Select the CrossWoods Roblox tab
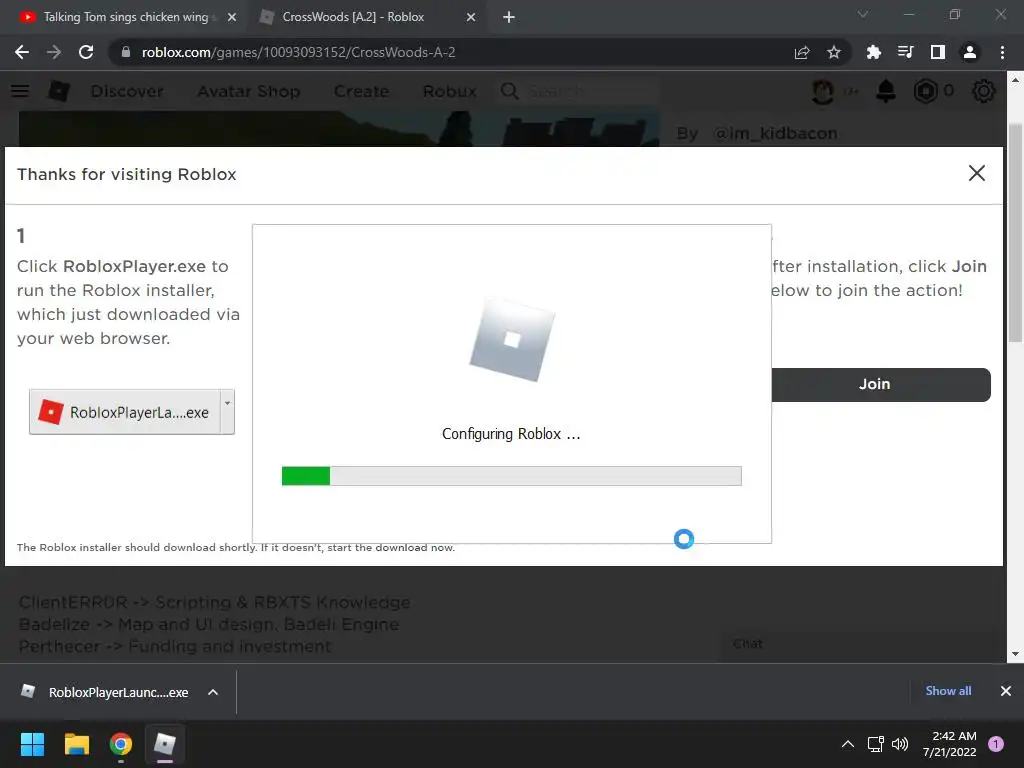The width and height of the screenshot is (1024, 768). (x=353, y=17)
